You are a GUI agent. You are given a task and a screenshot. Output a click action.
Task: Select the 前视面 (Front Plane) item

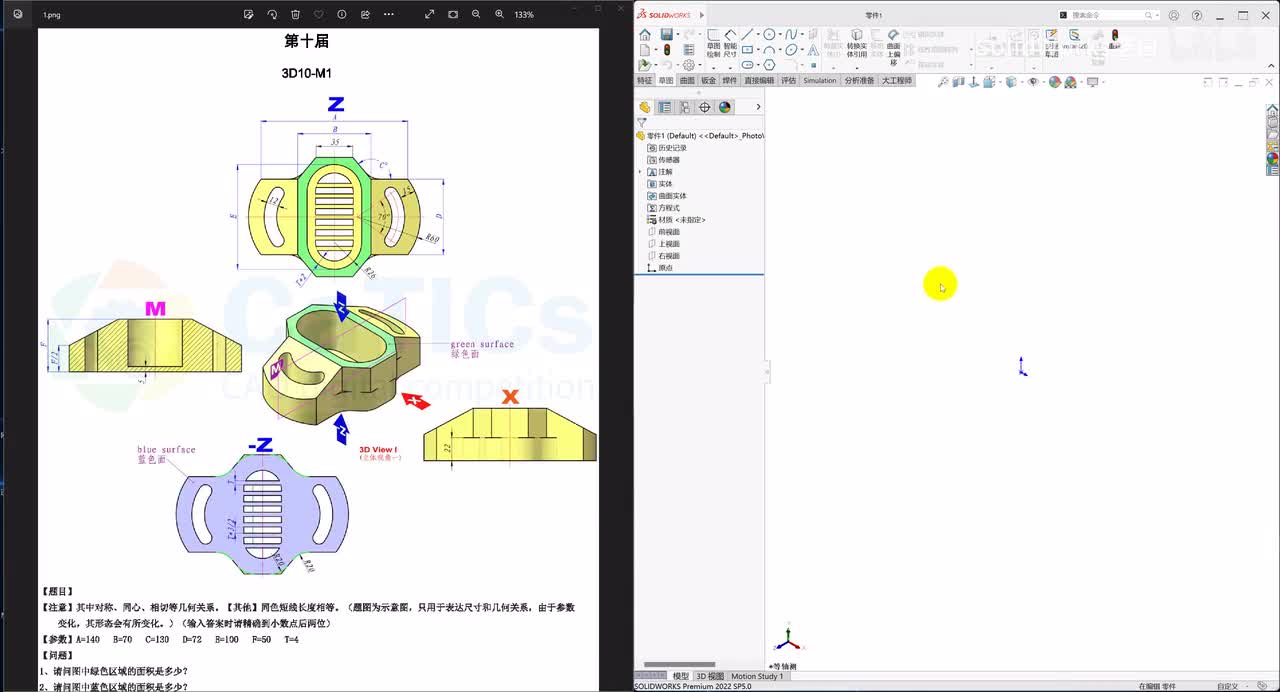pyautogui.click(x=669, y=232)
